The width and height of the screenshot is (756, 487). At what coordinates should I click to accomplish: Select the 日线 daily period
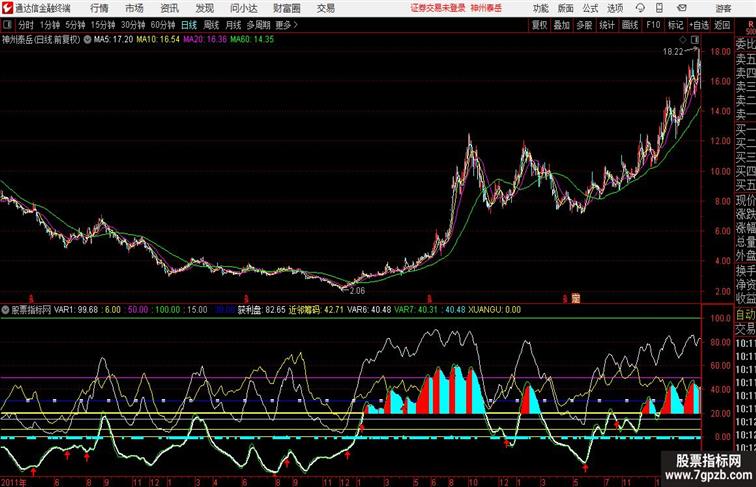[x=189, y=25]
